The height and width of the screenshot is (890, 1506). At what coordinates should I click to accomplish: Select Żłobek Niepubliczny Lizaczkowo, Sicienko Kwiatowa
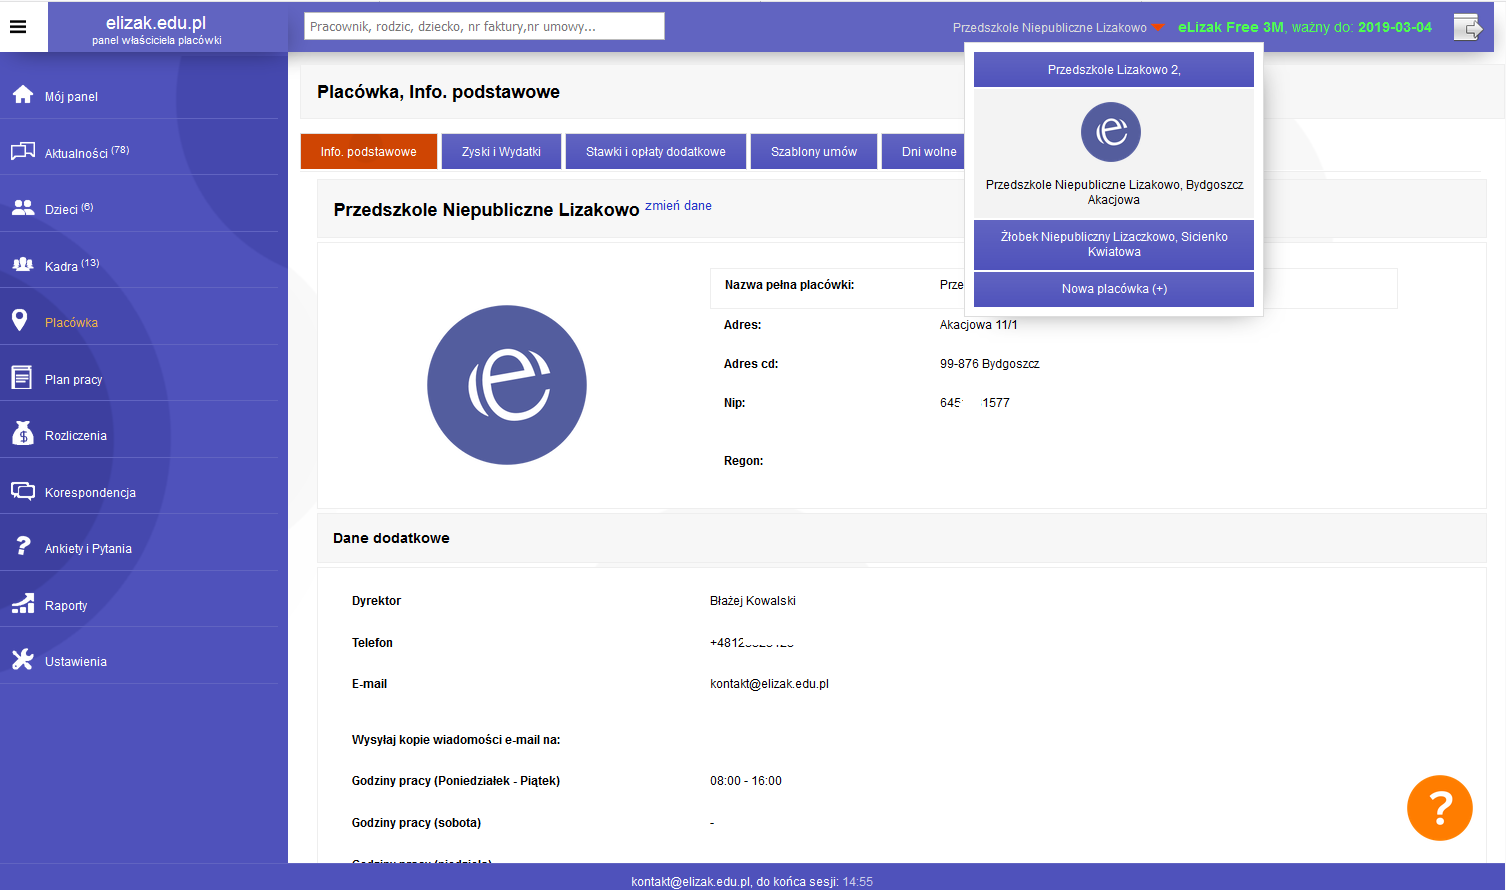[x=1114, y=244]
